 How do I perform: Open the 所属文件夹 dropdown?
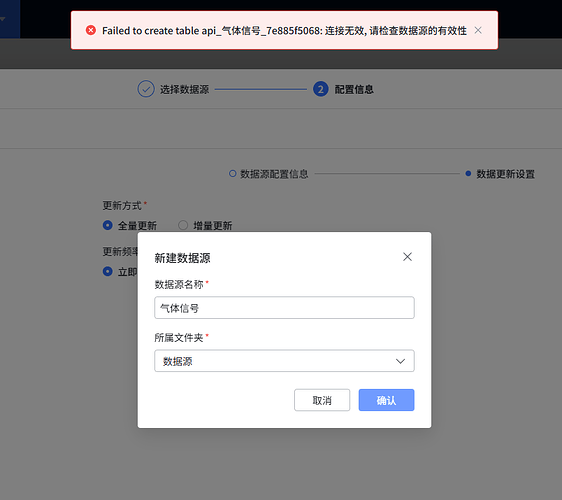[x=284, y=361]
